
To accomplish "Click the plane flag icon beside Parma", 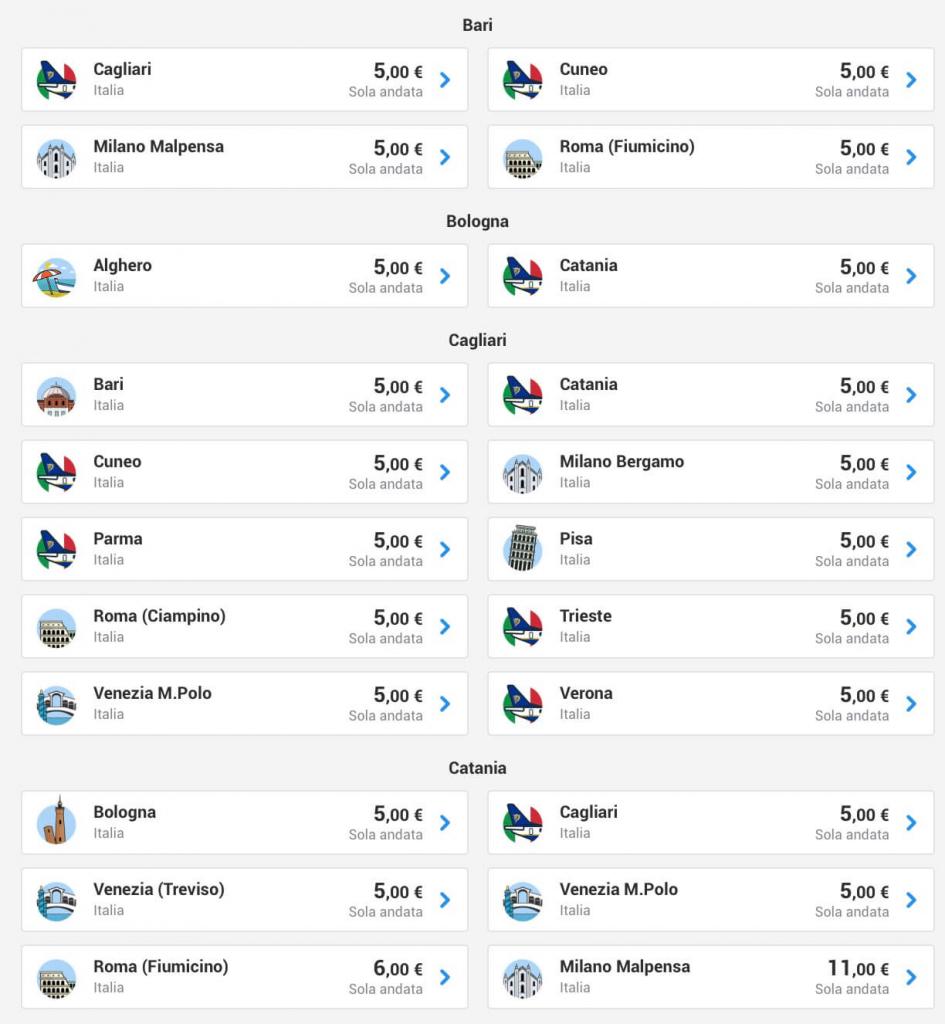I will click(x=56, y=549).
